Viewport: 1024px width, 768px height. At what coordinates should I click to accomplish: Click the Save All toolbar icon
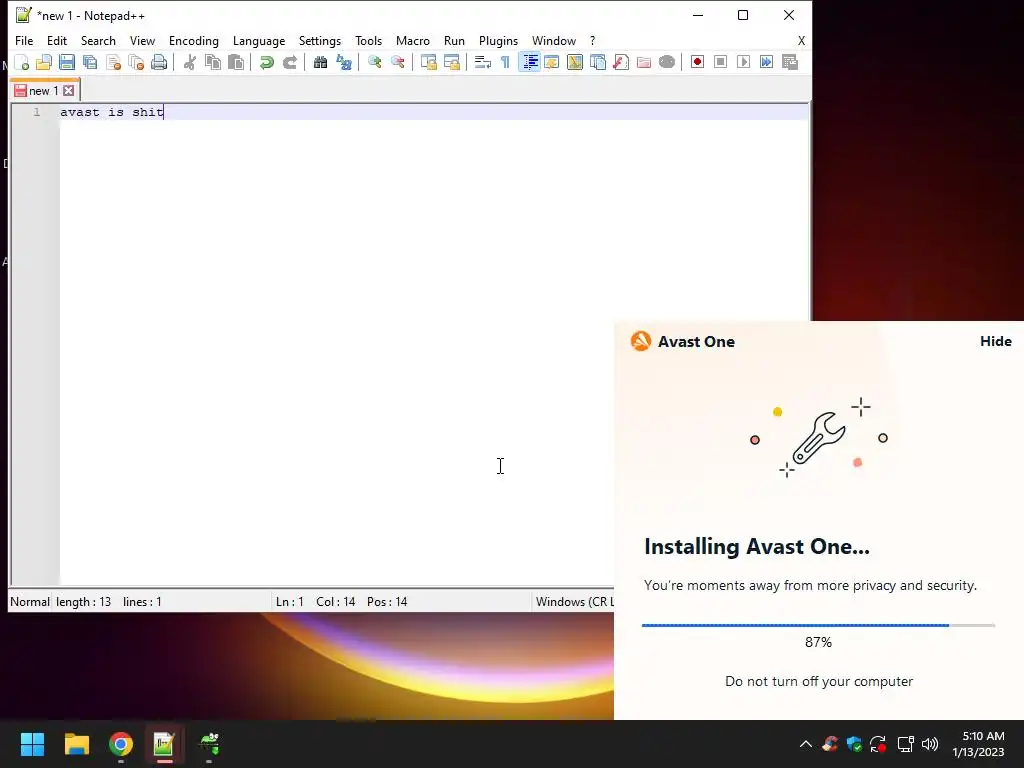pyautogui.click(x=90, y=62)
